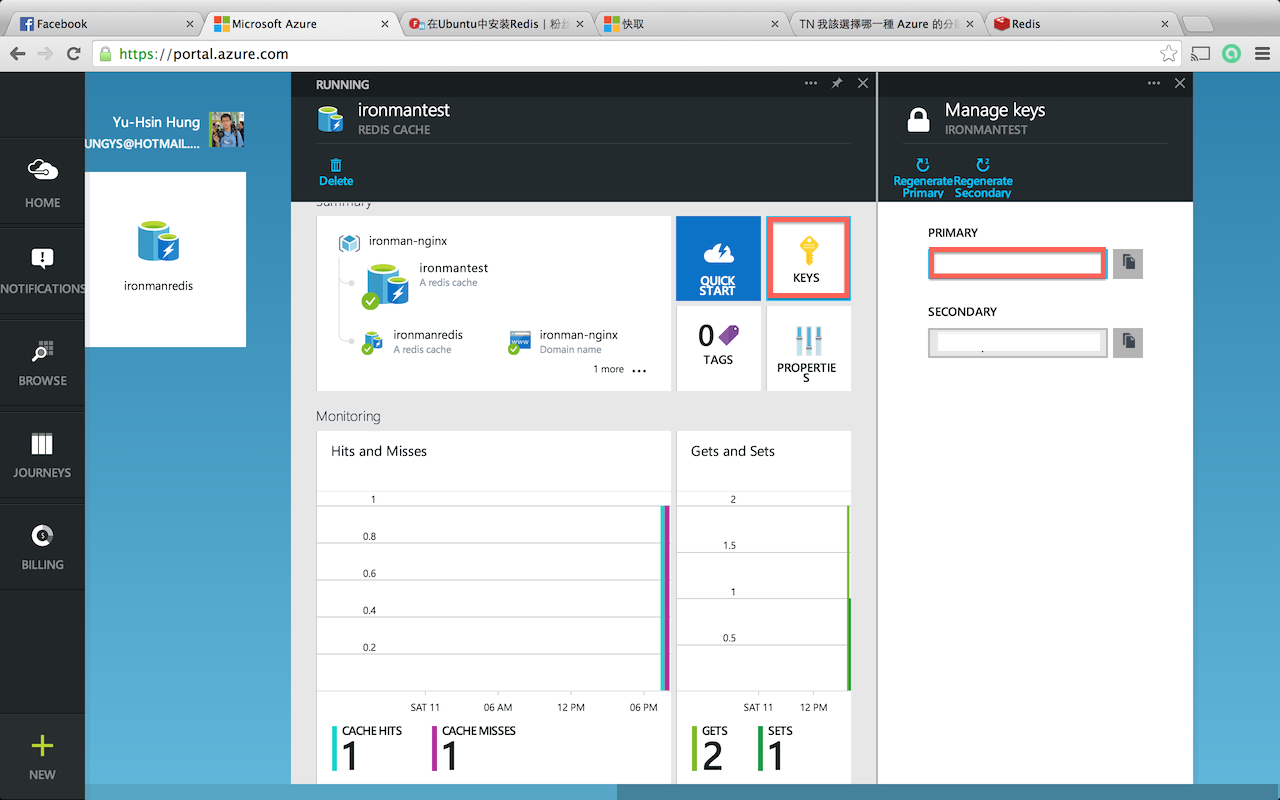Open the ironmanredis startboard tile
The height and width of the screenshot is (800, 1280).
tap(165, 259)
